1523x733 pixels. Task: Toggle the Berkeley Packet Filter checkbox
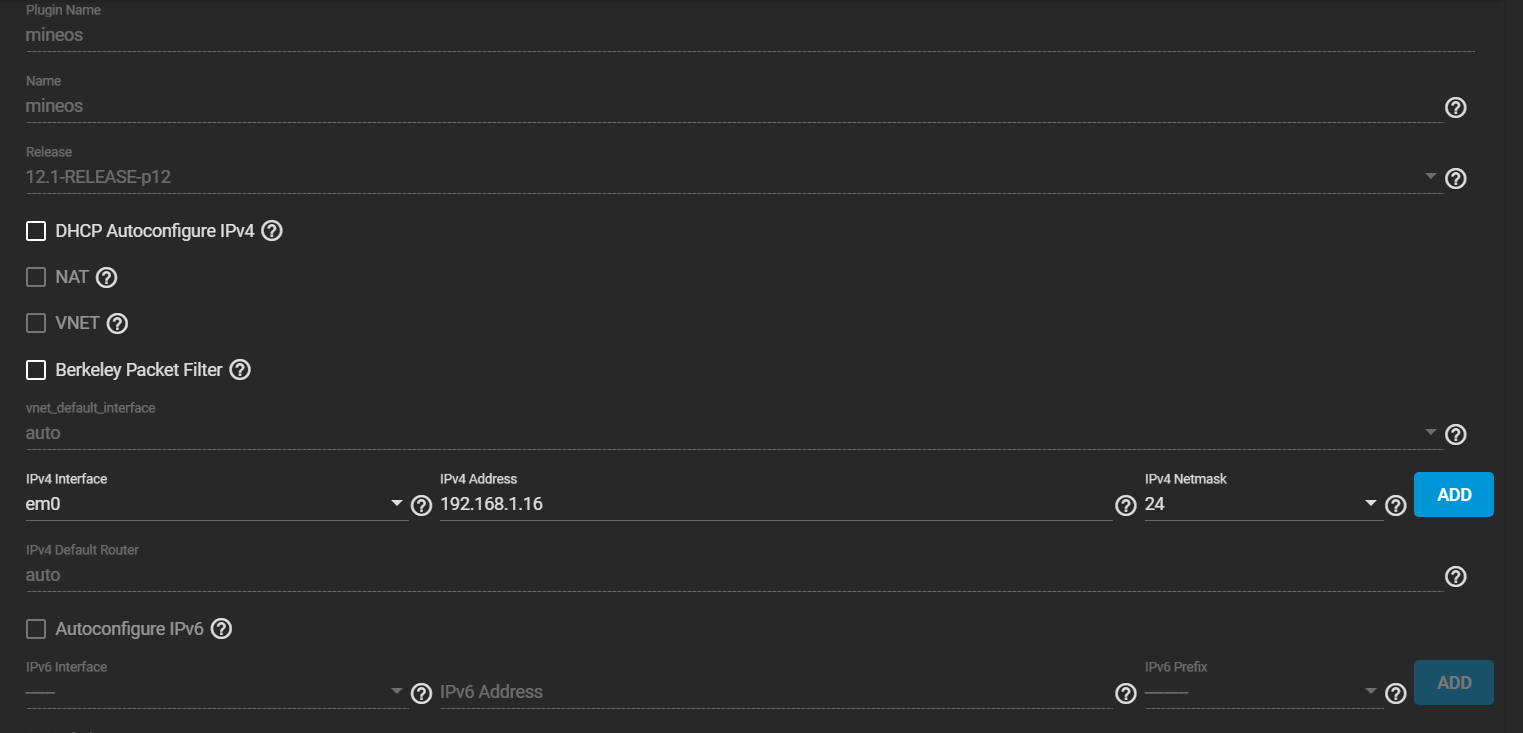click(36, 370)
